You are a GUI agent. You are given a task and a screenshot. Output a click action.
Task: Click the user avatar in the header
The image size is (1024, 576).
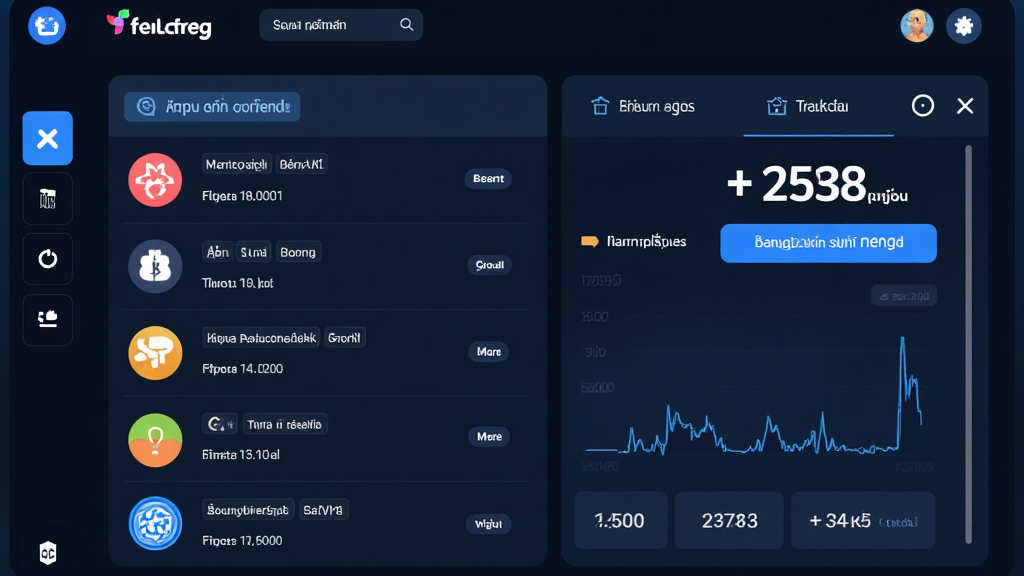916,26
